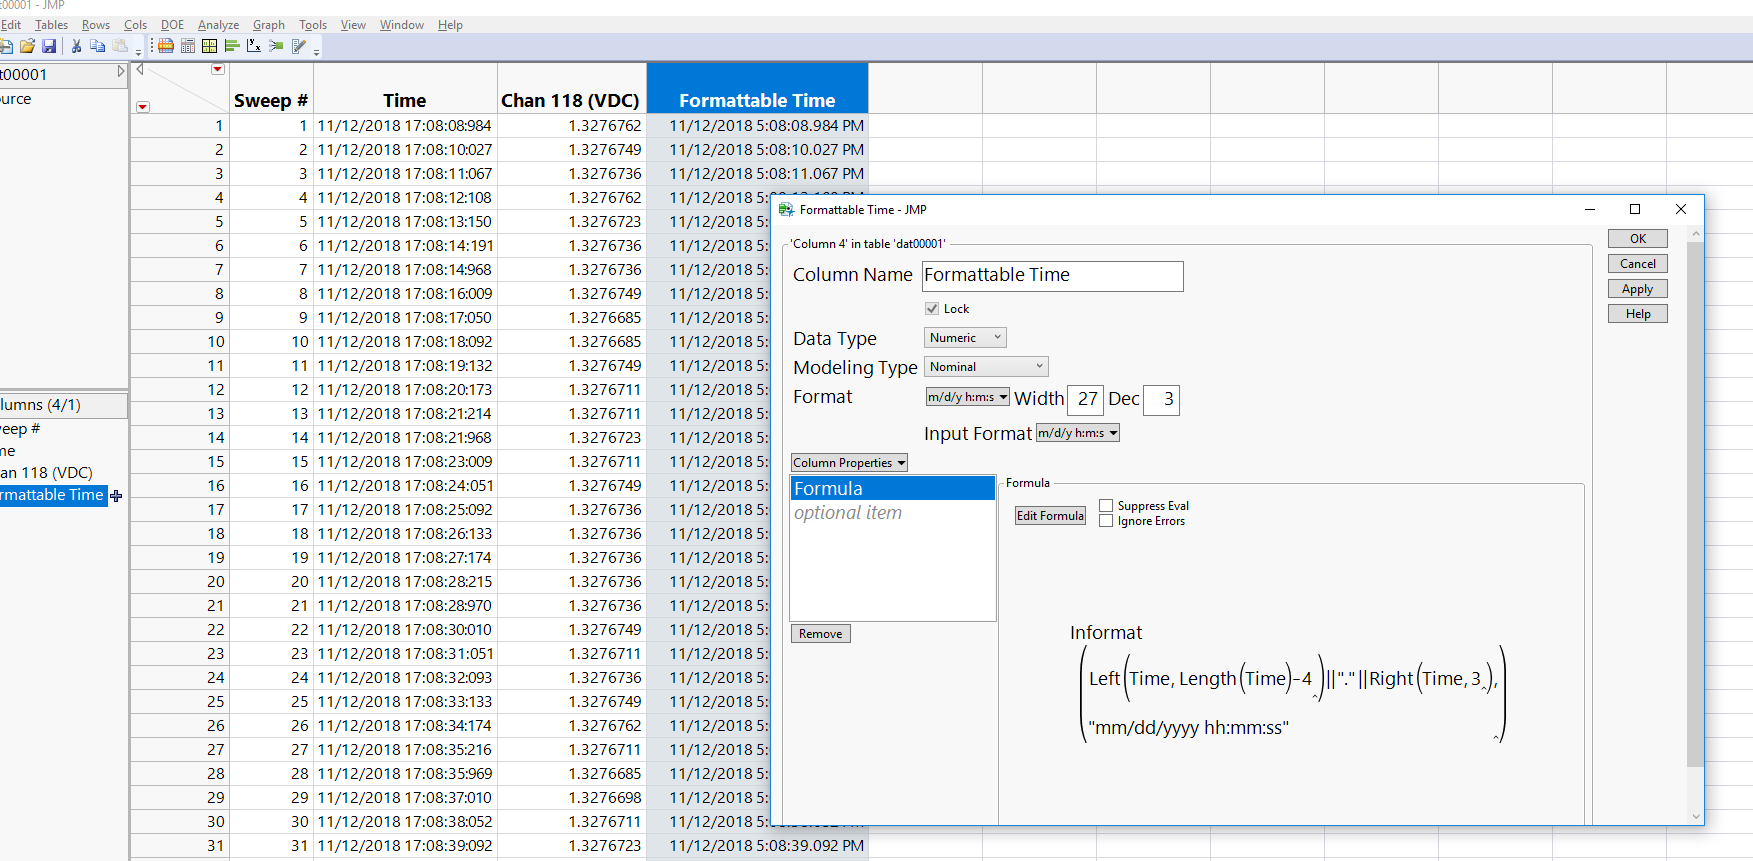This screenshot has height=861, width=1753.
Task: Click the Save floppy disk icon
Action: (49, 46)
